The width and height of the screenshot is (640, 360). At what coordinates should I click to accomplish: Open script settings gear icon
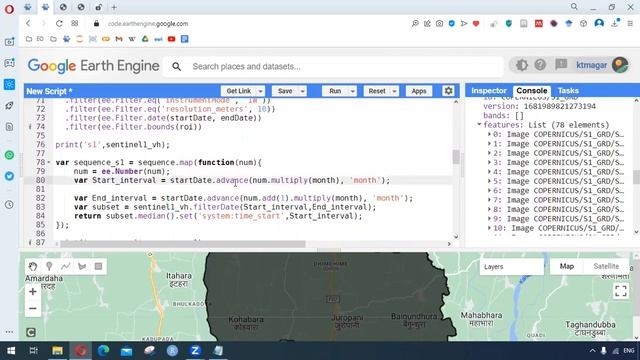(448, 91)
